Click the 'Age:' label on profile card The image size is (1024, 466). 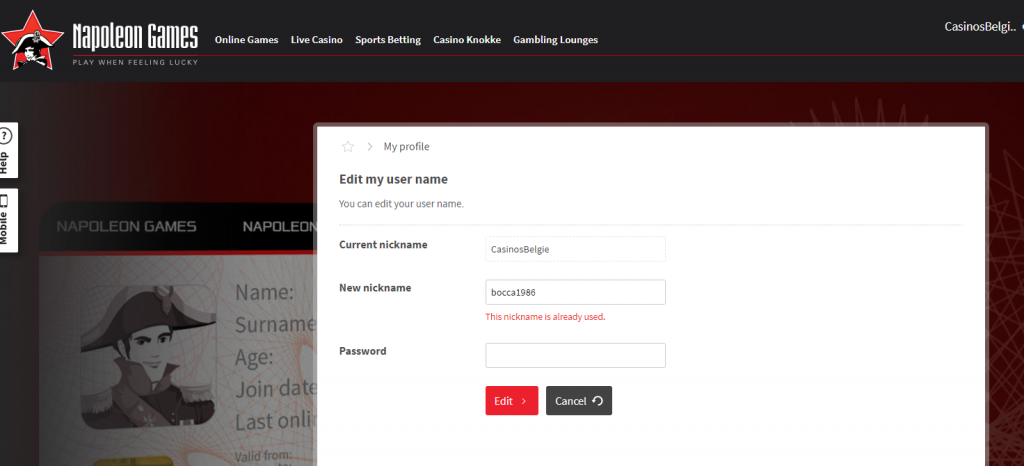click(x=254, y=358)
